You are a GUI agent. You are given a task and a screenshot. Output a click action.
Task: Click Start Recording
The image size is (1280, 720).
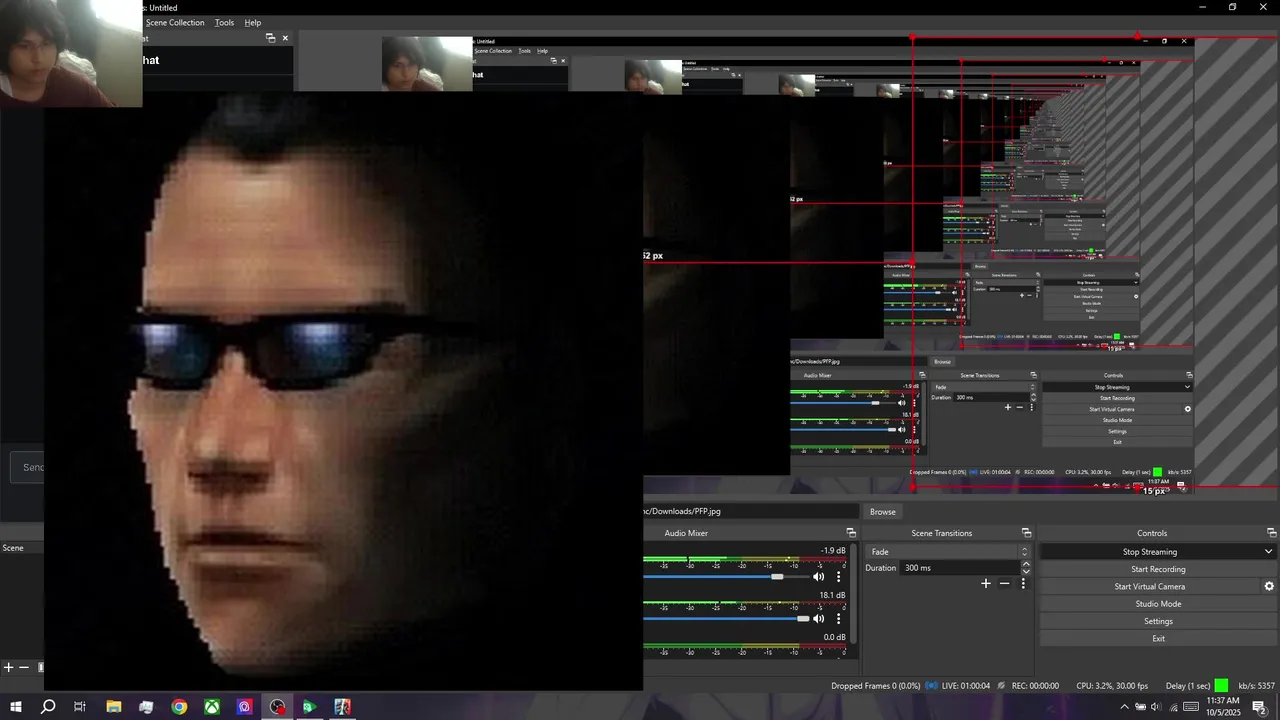[x=1158, y=569]
